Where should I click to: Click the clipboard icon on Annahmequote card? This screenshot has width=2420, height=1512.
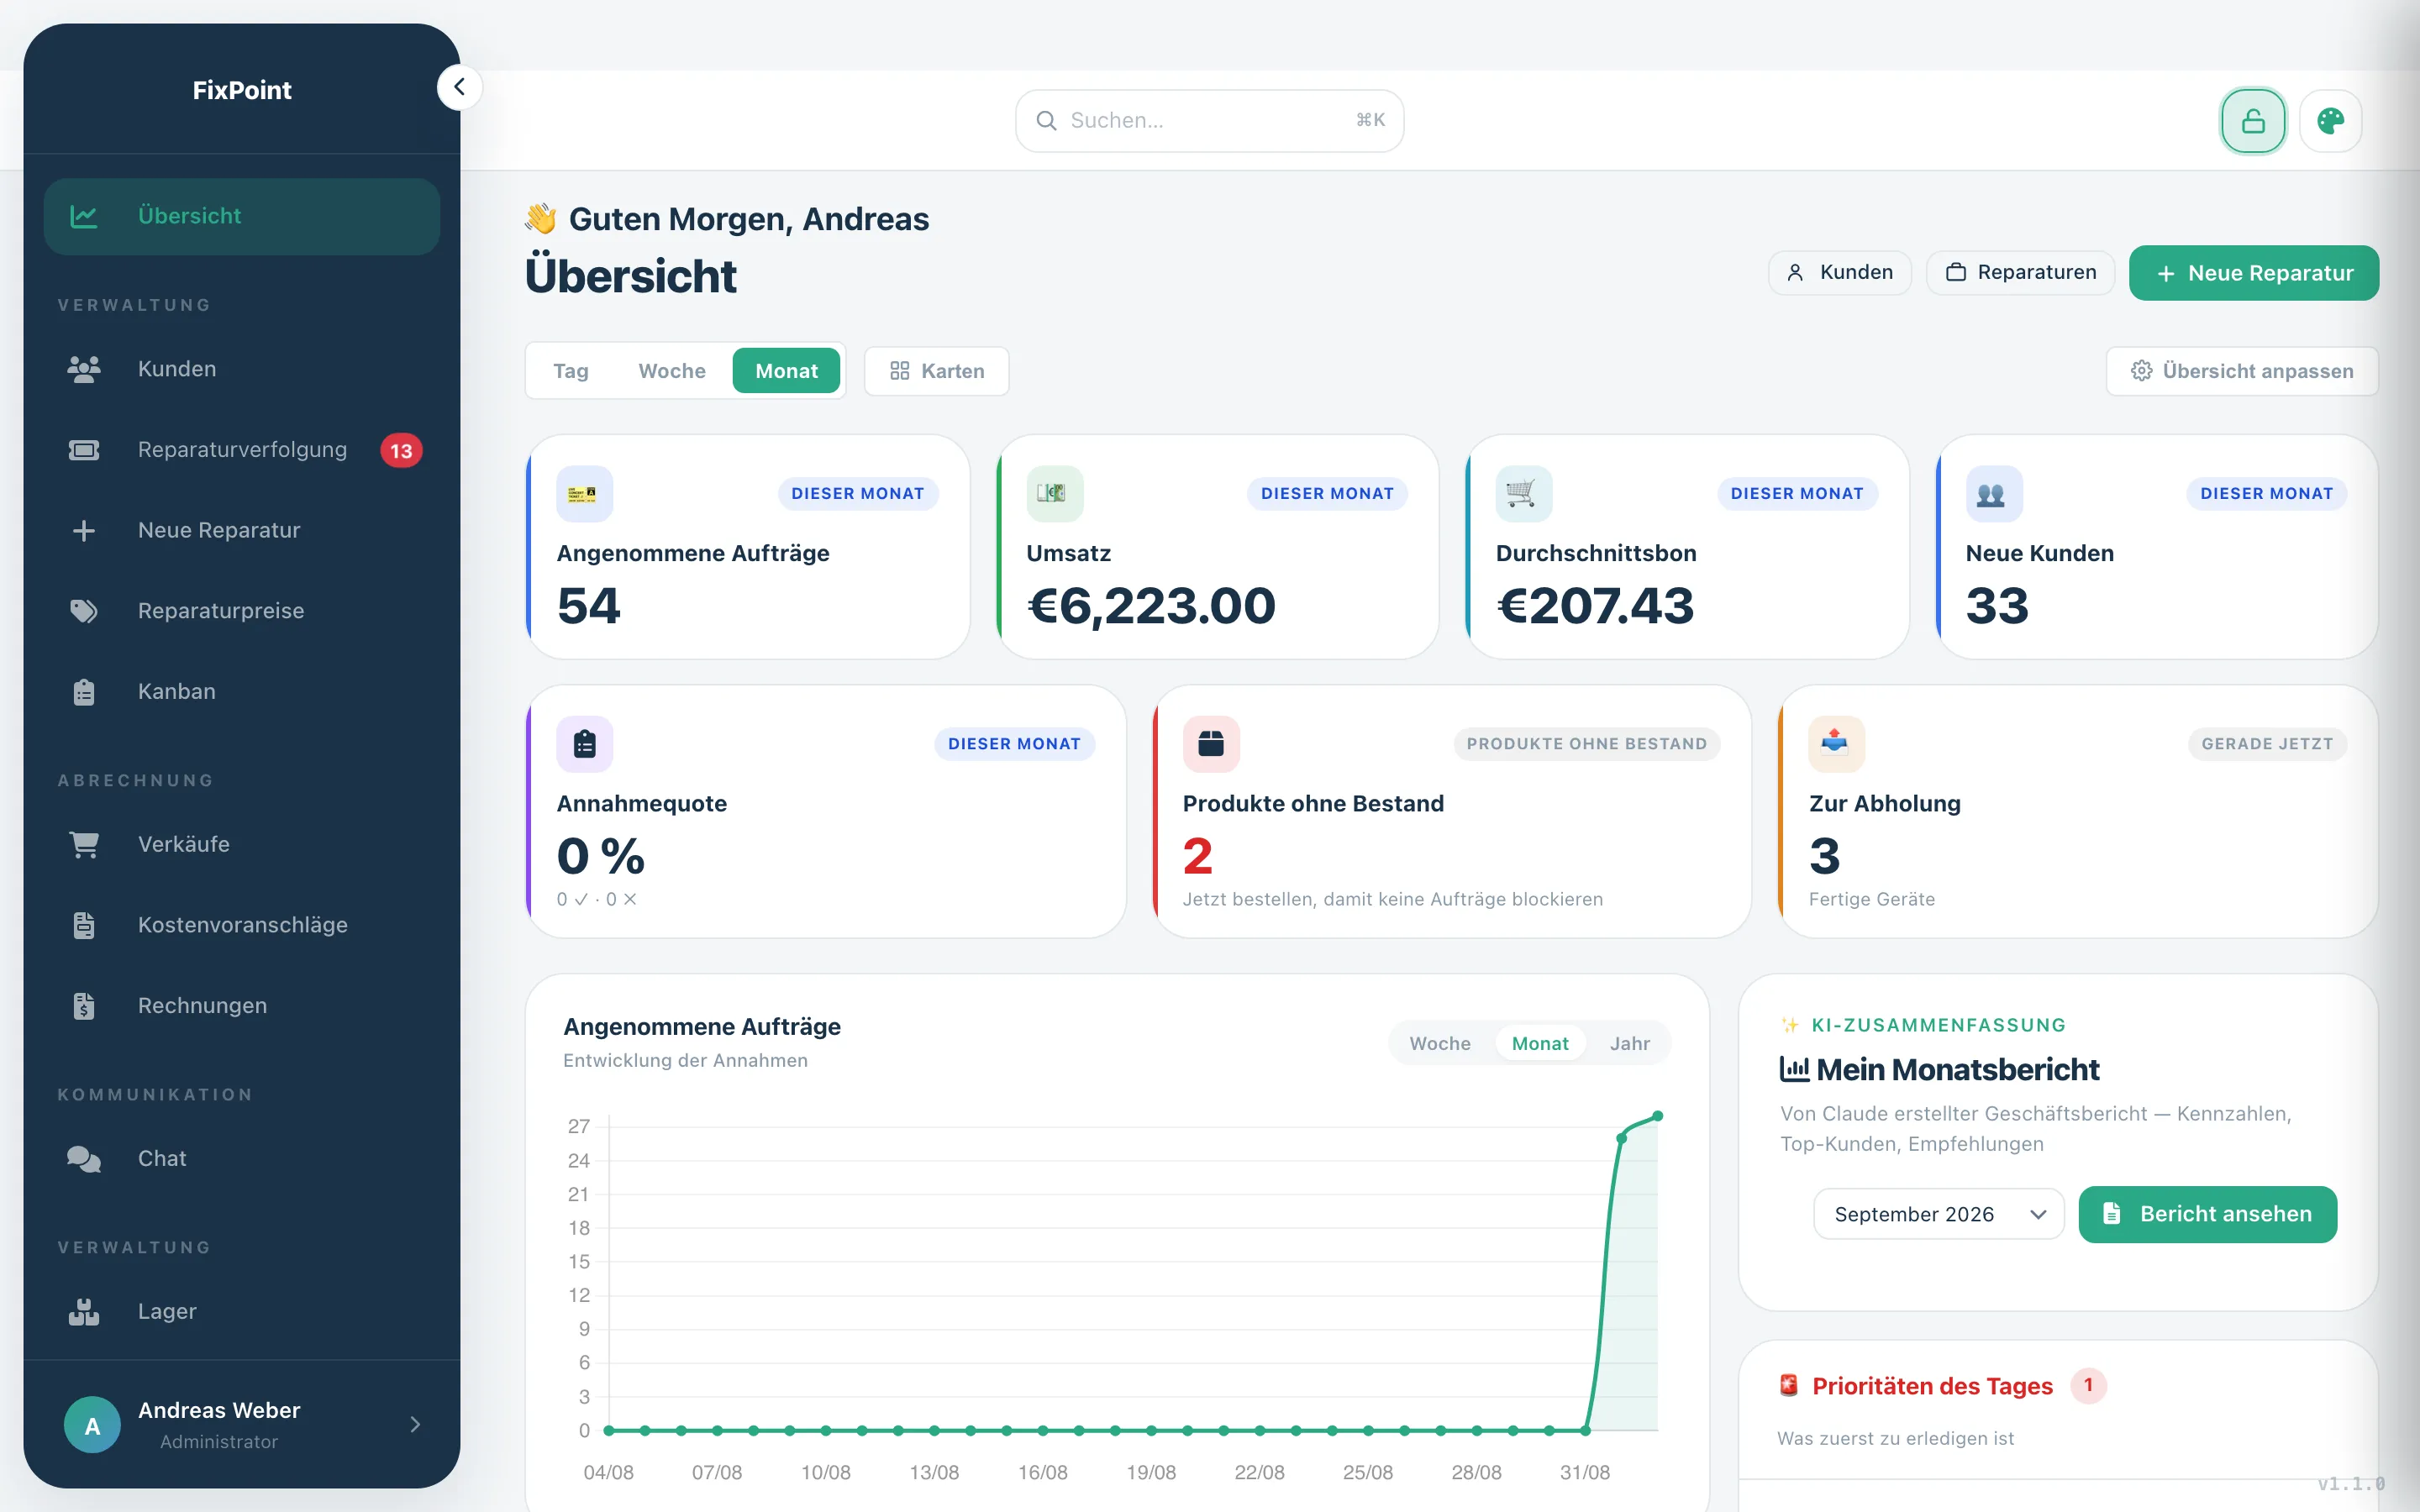(584, 744)
